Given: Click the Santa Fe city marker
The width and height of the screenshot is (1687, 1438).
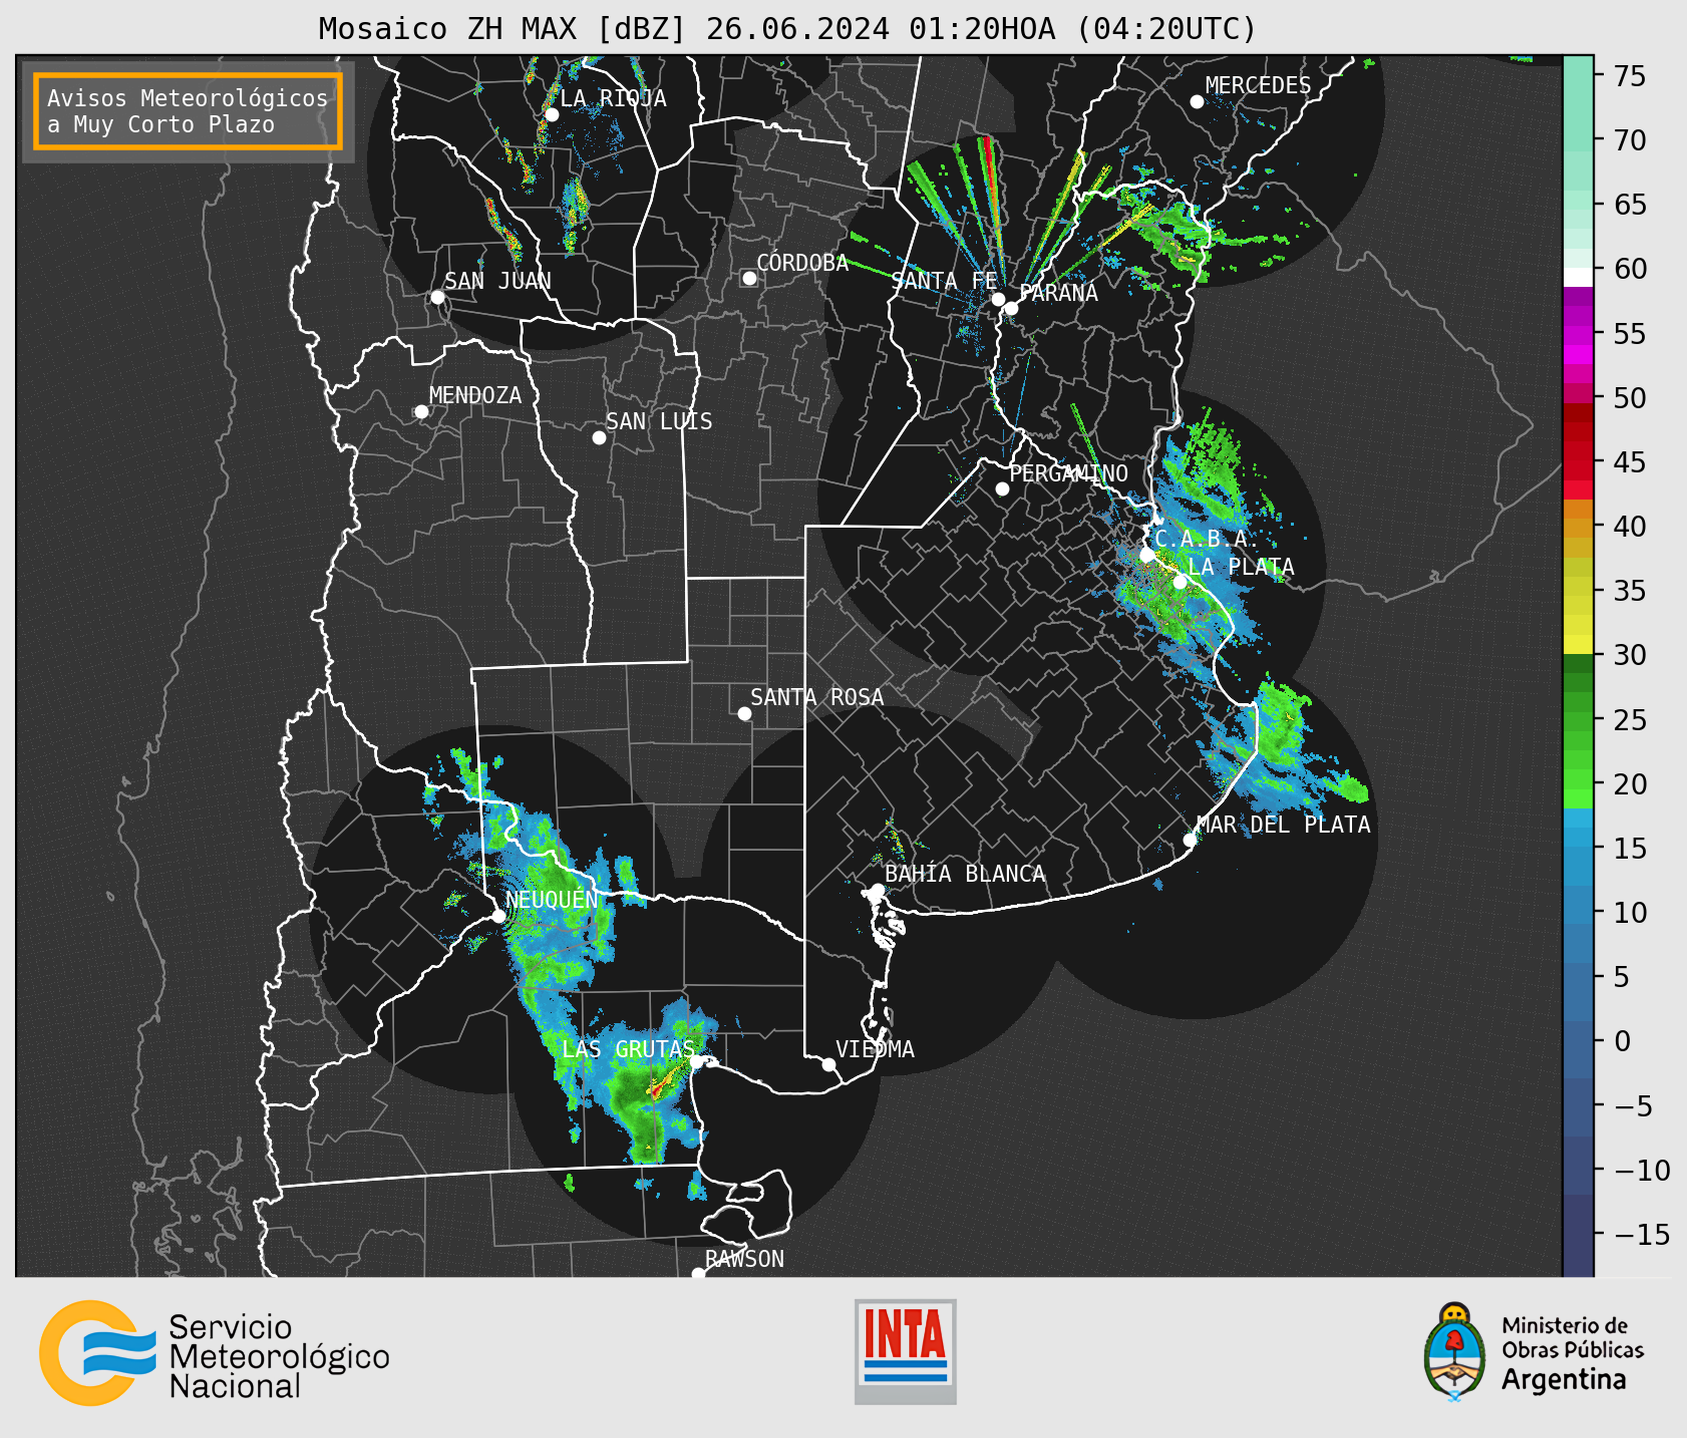Looking at the screenshot, I should (998, 299).
